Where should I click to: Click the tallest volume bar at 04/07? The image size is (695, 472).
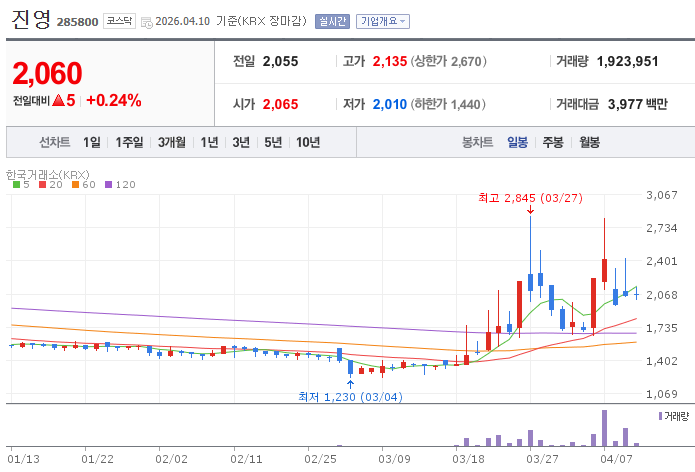(604, 428)
